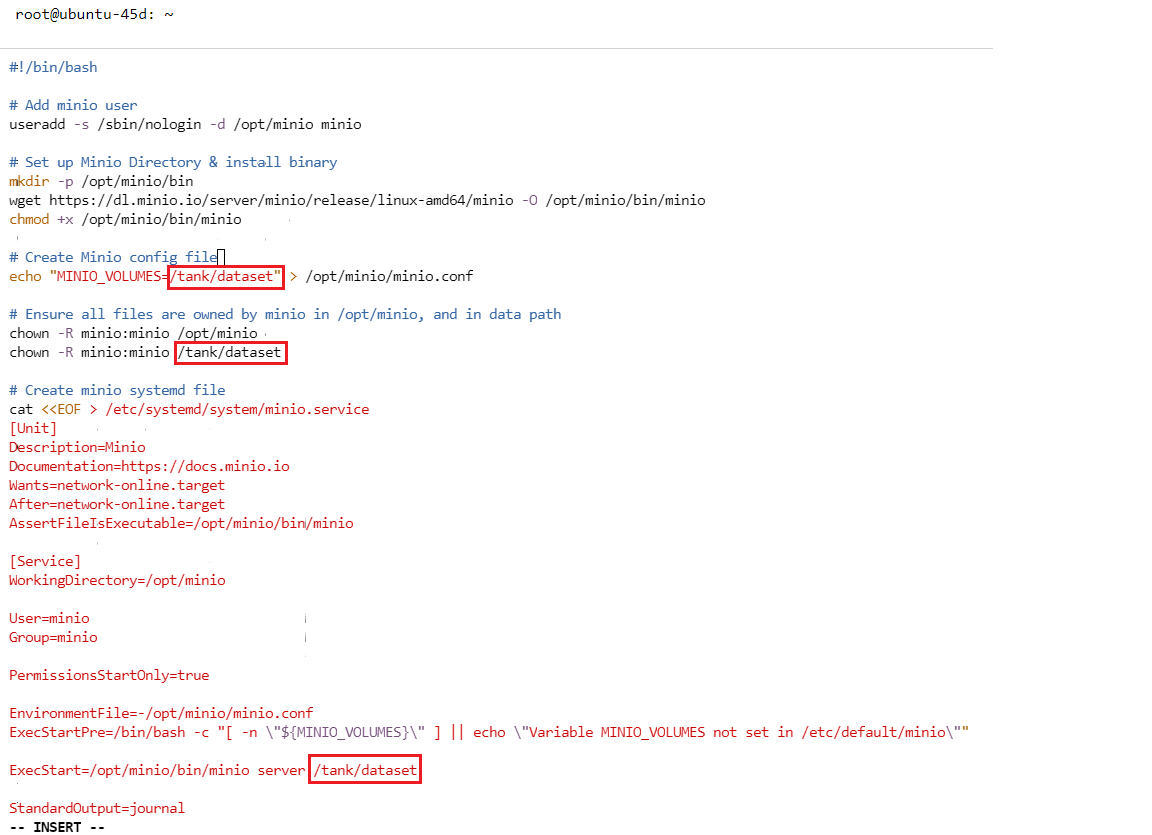Click '/tank/dataset' on the chown line

(x=230, y=353)
